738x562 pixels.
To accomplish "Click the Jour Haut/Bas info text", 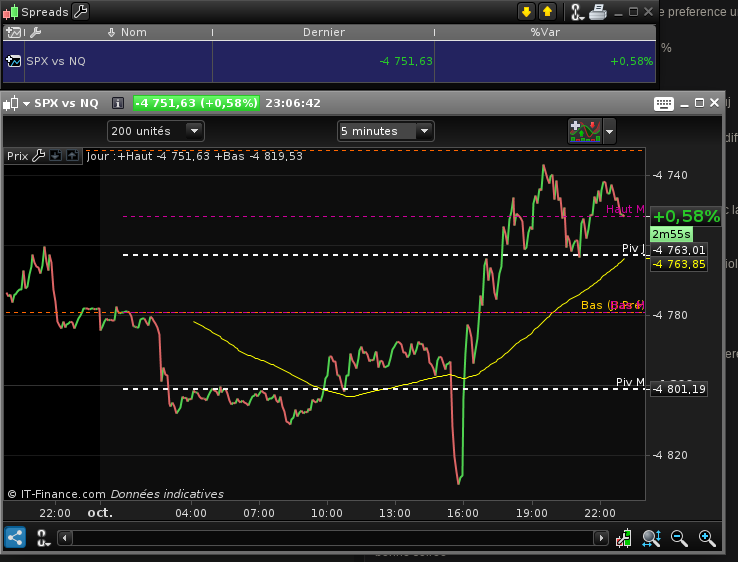I will pos(194,156).
